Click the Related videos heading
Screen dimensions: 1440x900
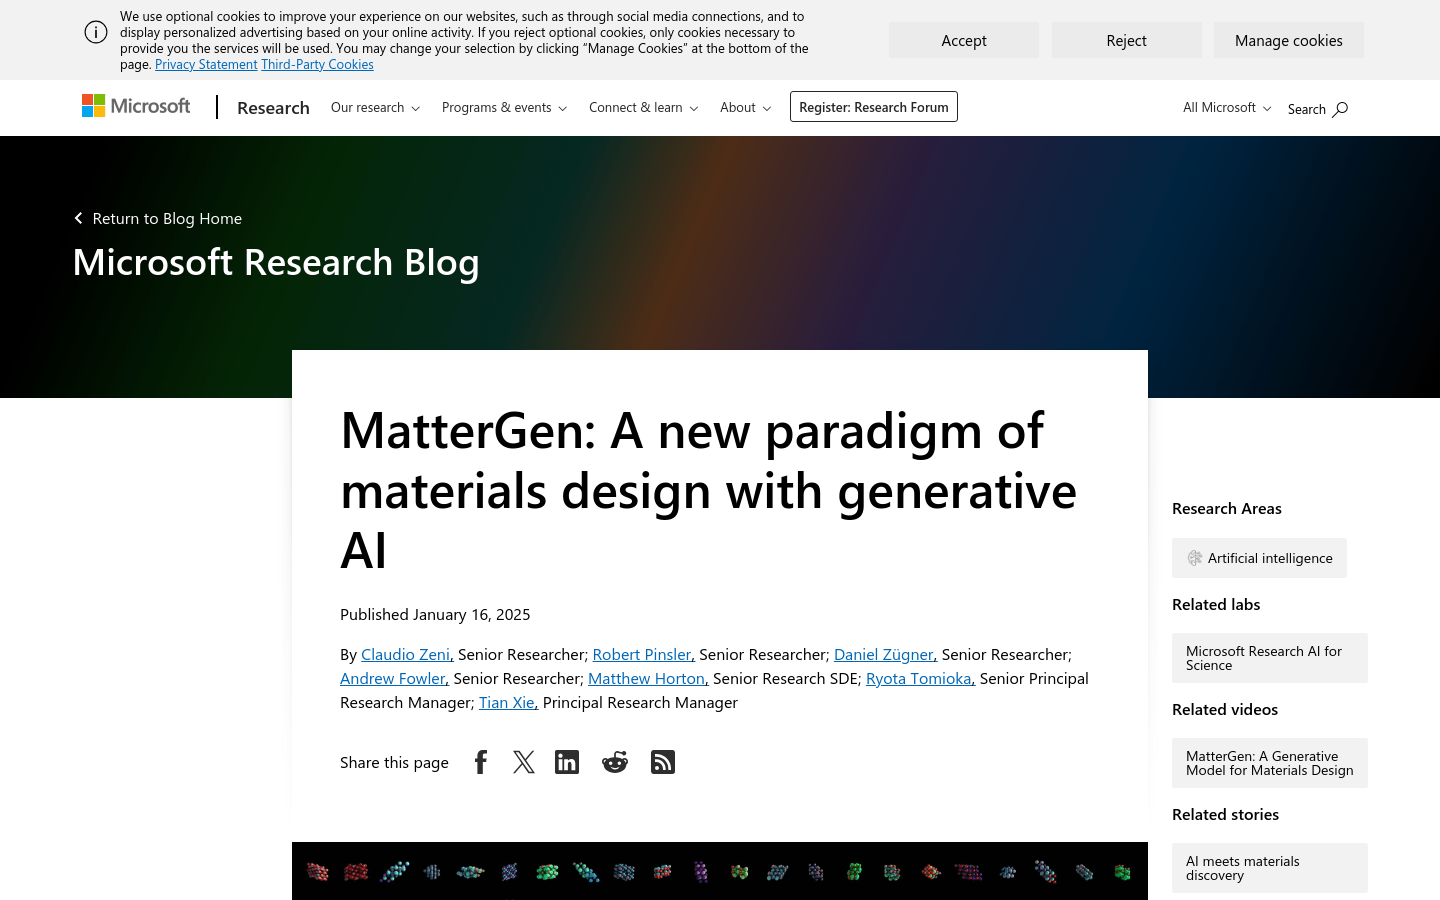click(1225, 709)
